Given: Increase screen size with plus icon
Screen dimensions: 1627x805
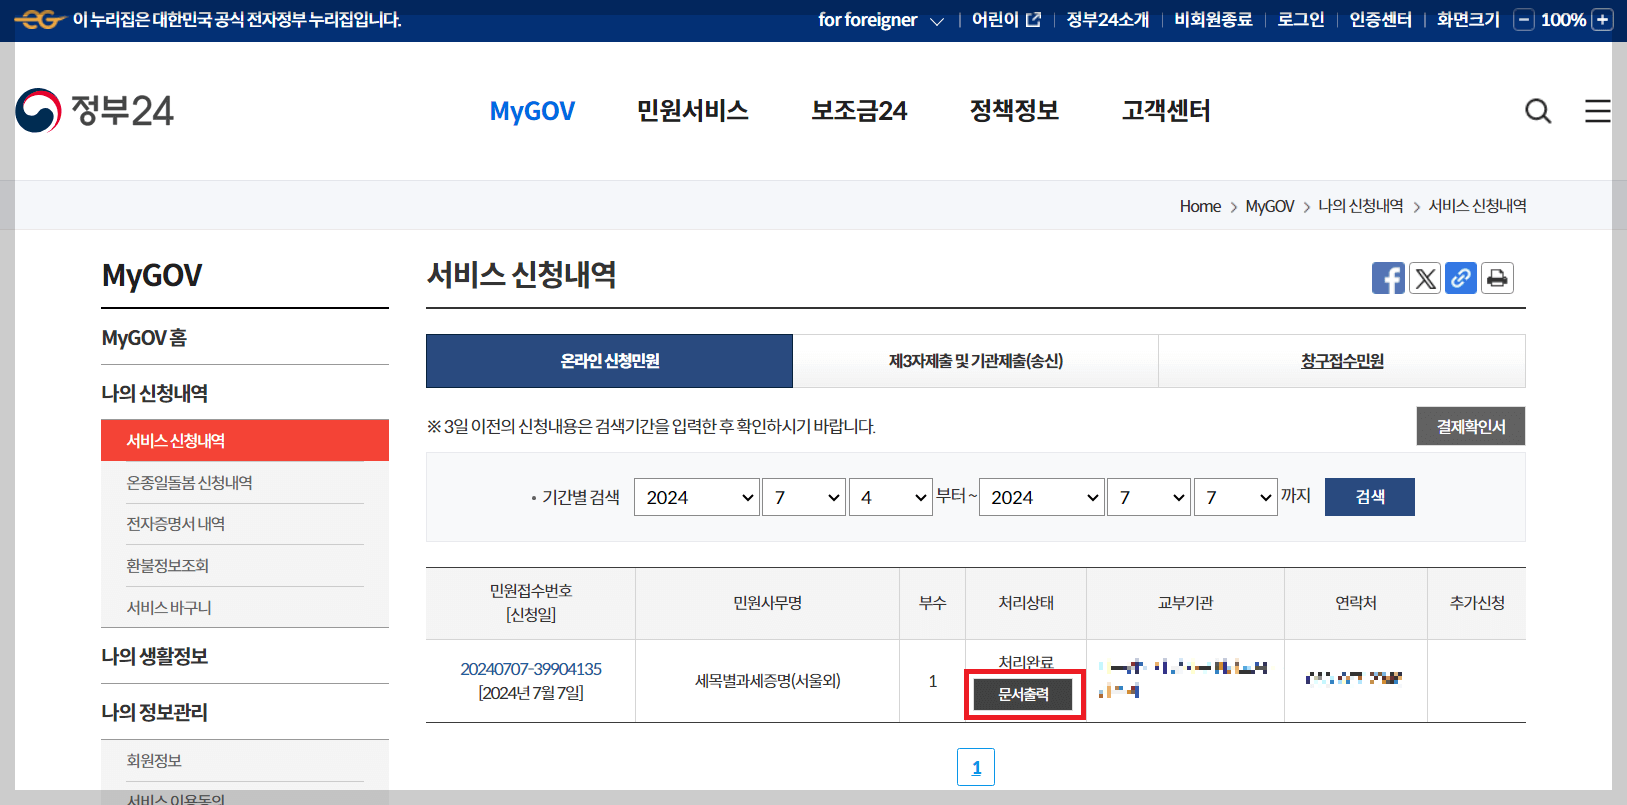Looking at the screenshot, I should pyautogui.click(x=1602, y=20).
